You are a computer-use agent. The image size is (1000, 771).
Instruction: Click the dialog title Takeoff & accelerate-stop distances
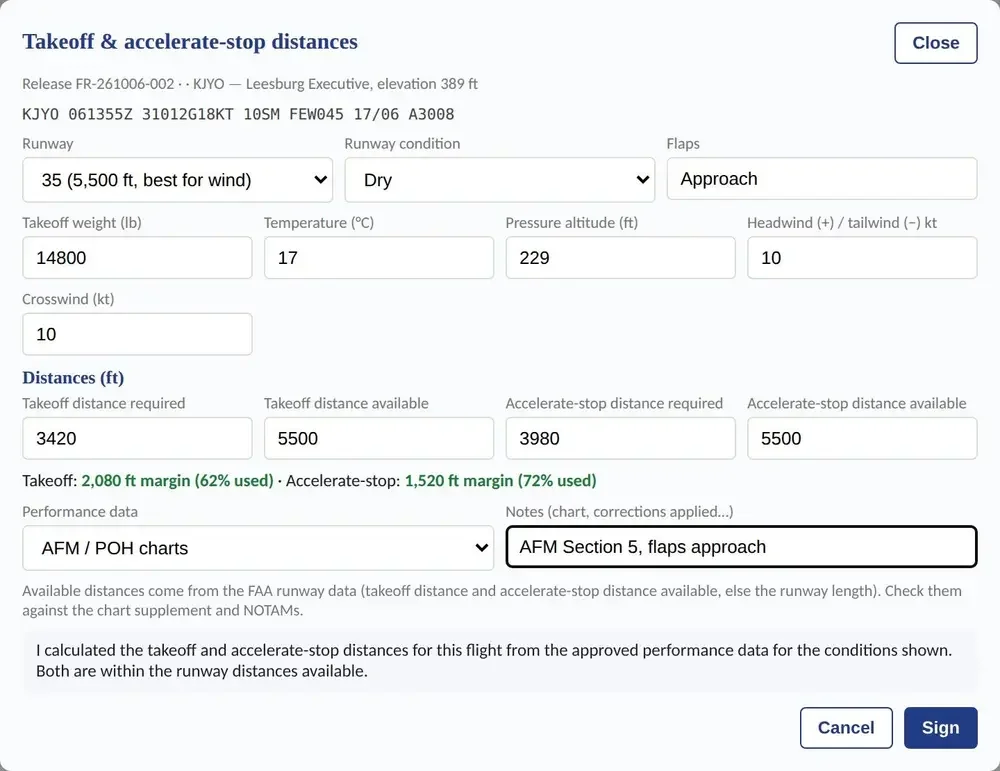click(190, 41)
